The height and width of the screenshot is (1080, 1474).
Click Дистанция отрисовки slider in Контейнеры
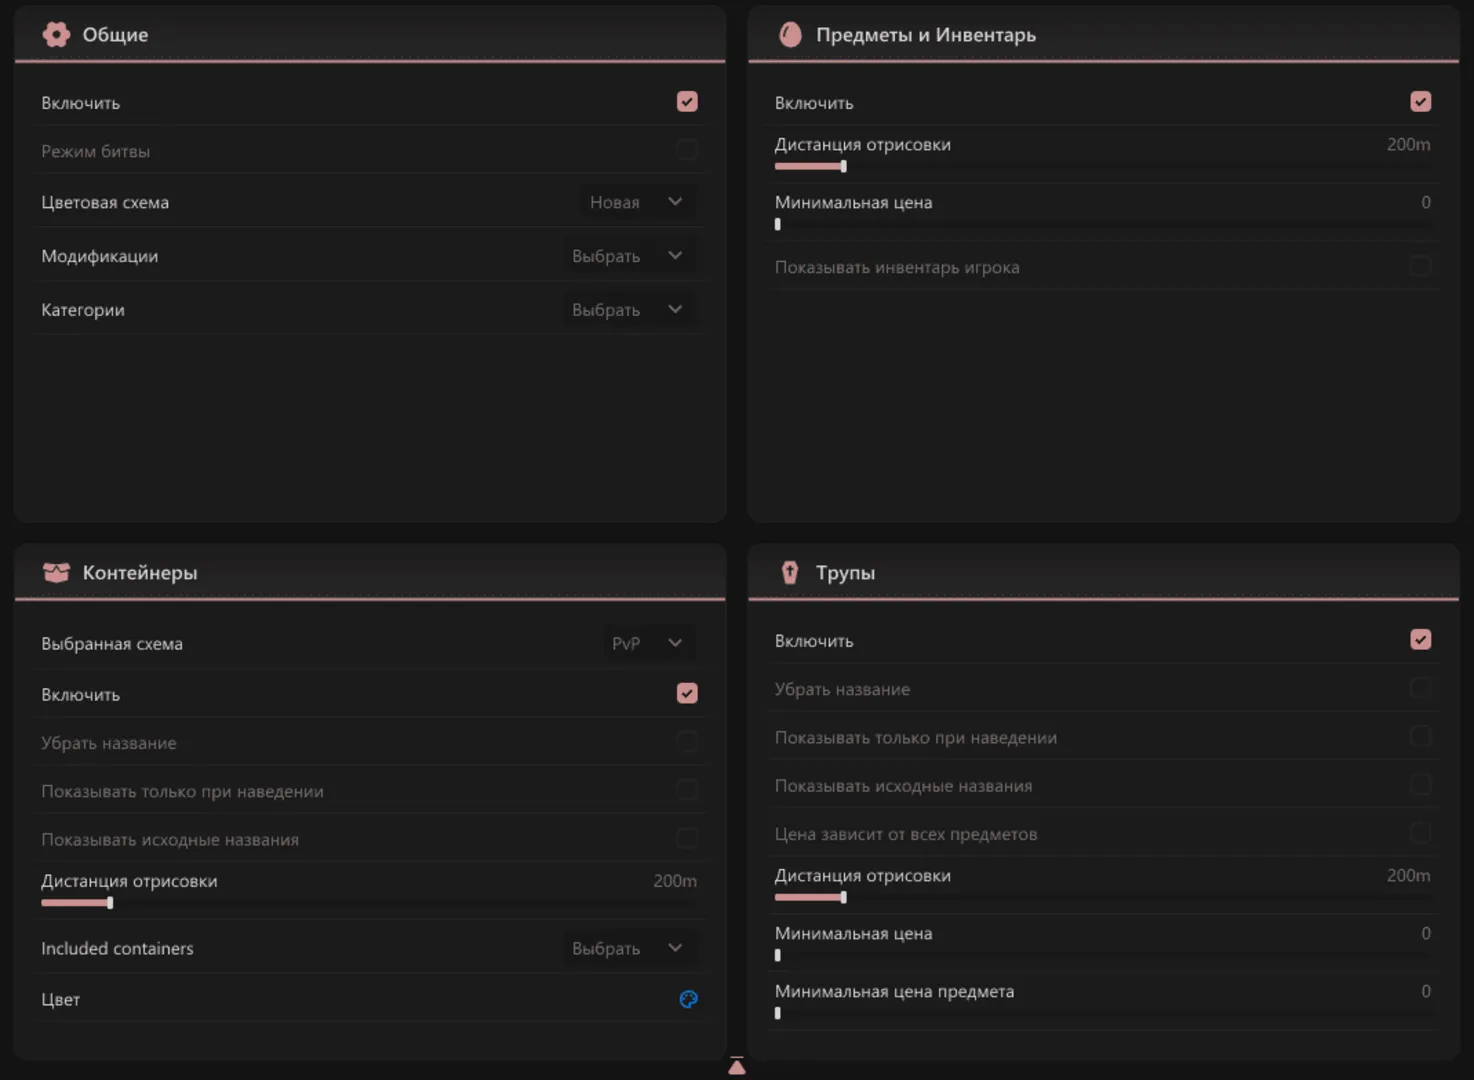pos(110,903)
